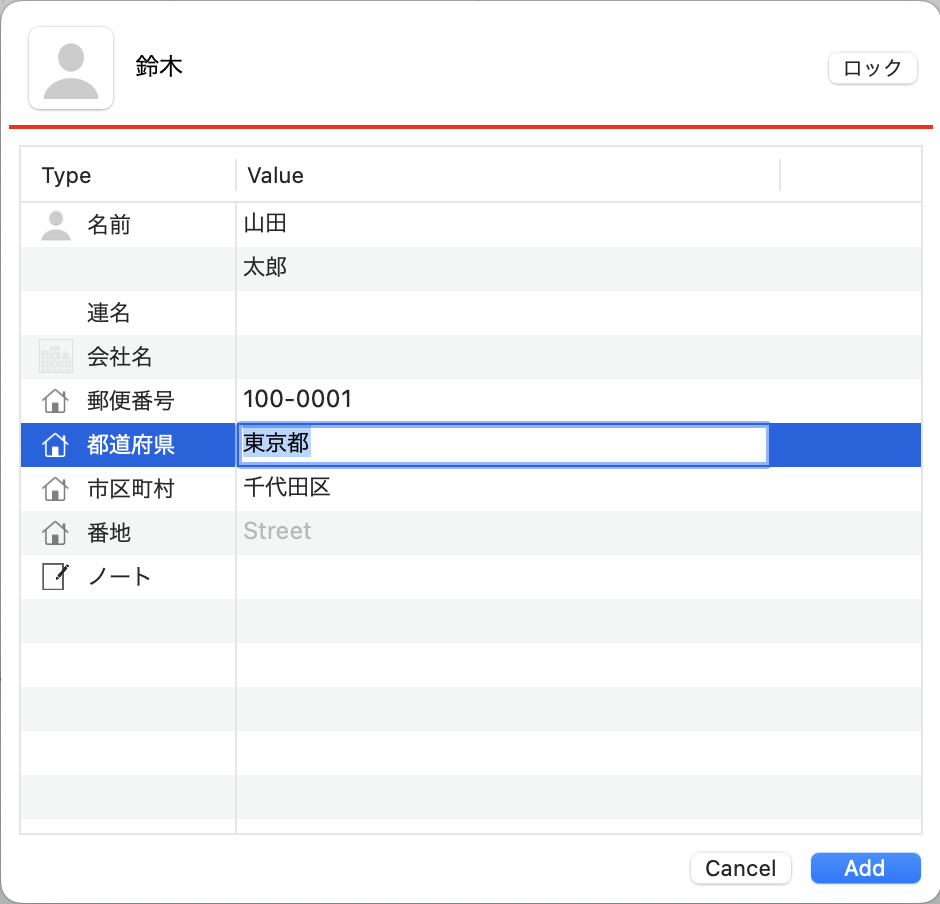940x904 pixels.
Task: Click the contact photo placeholder avatar
Action: [x=71, y=68]
